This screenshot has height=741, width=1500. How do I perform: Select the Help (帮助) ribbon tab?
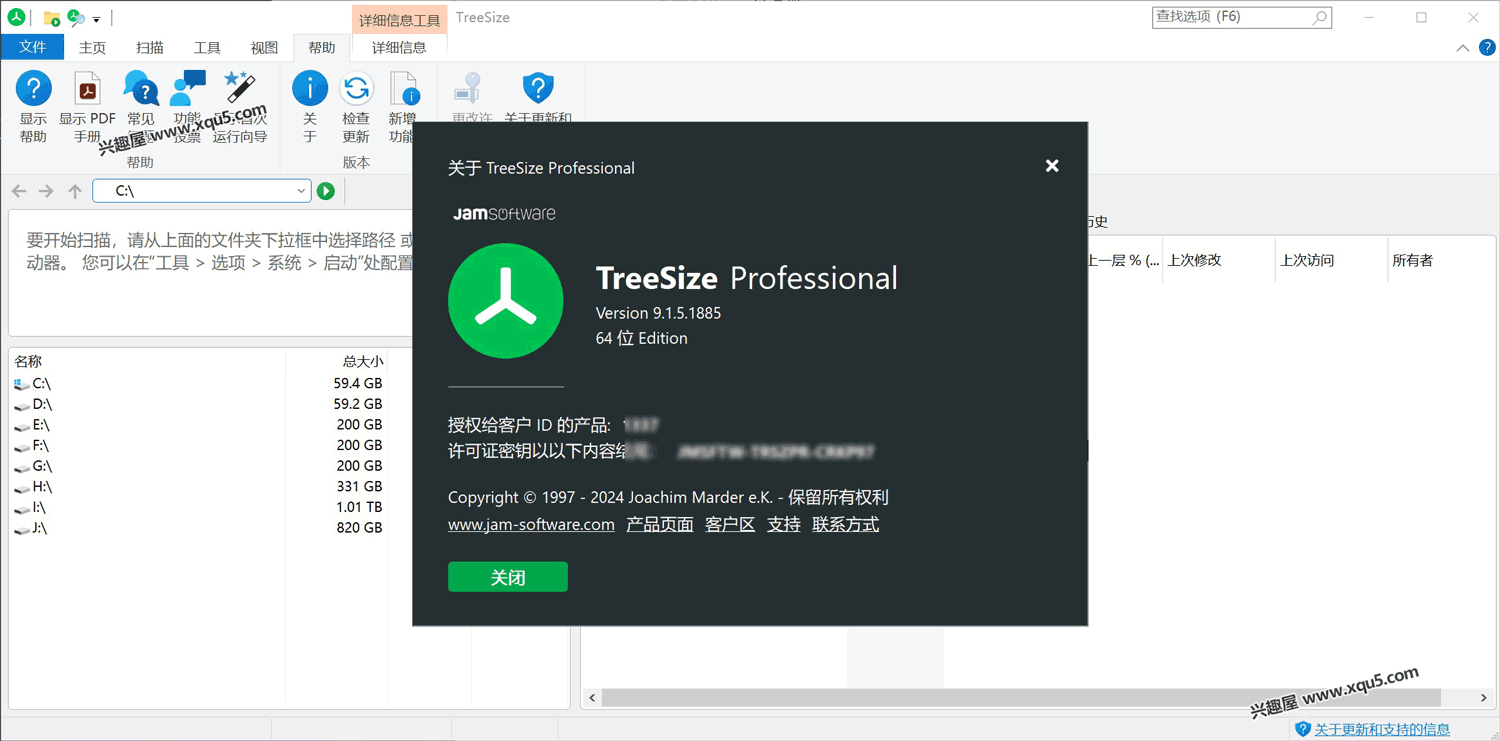pyautogui.click(x=322, y=47)
